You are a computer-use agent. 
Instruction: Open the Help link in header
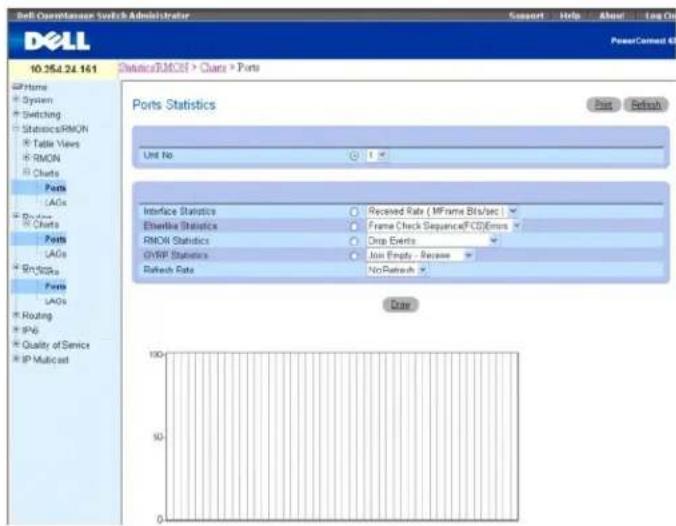(x=570, y=16)
